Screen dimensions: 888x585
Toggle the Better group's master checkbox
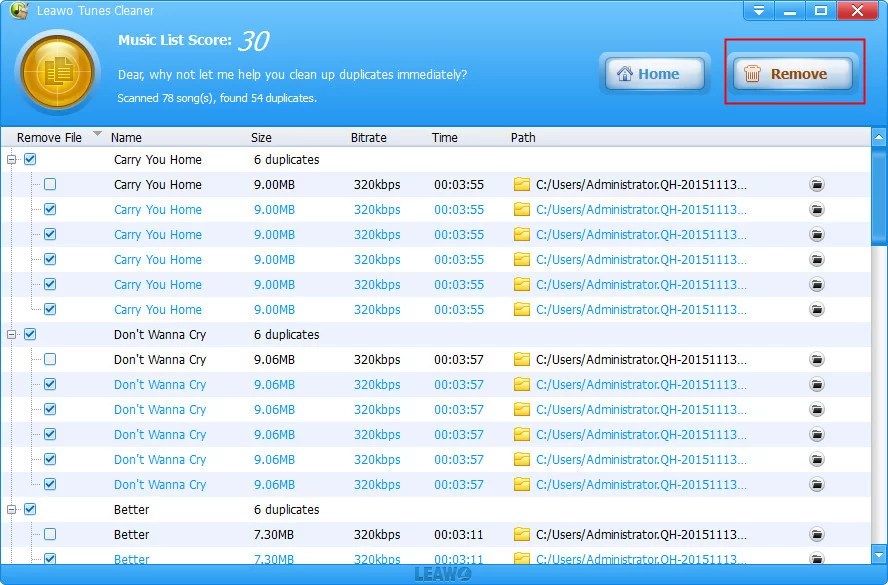pyautogui.click(x=29, y=509)
